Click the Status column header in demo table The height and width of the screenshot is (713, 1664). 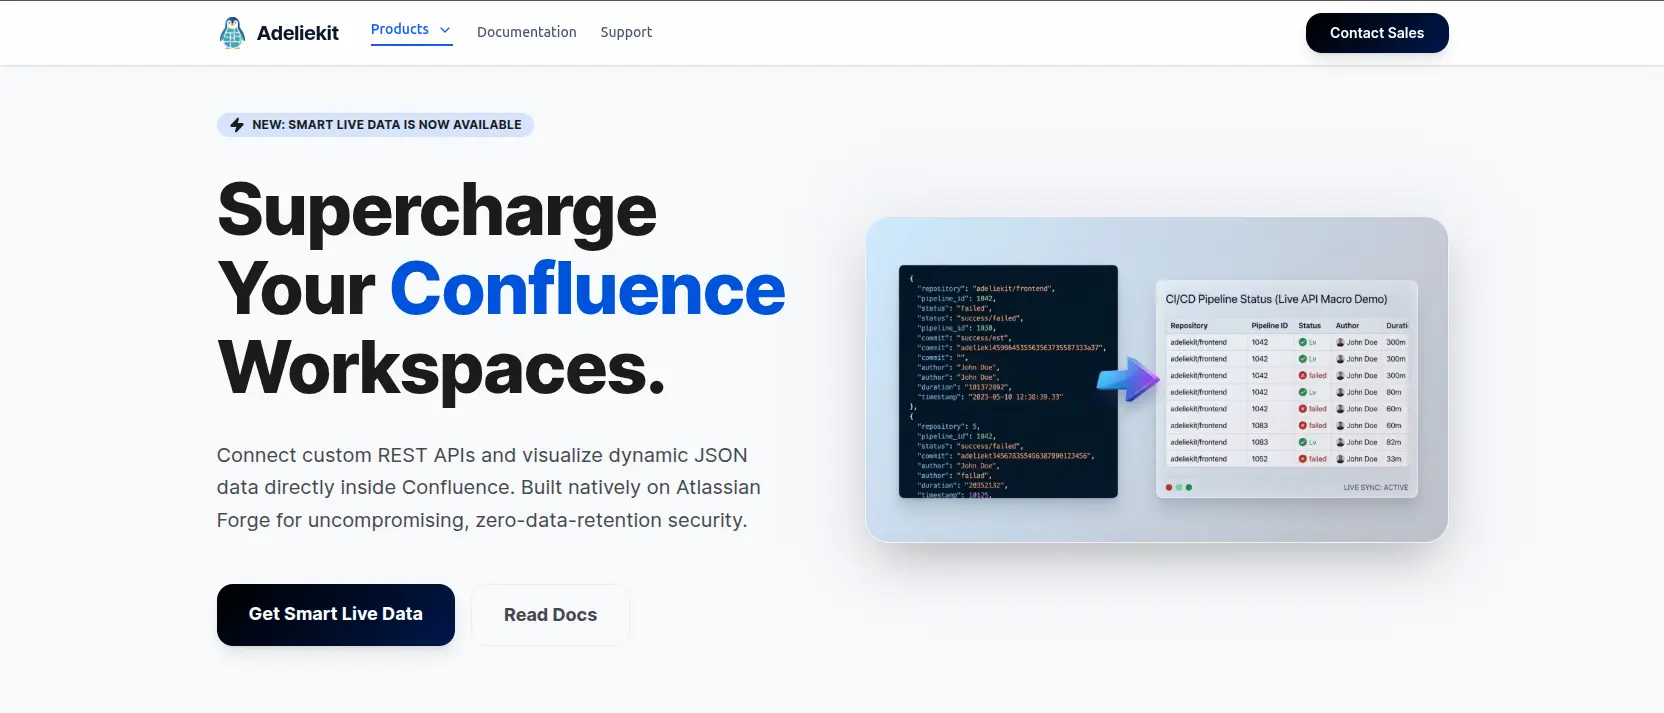[x=1309, y=326]
